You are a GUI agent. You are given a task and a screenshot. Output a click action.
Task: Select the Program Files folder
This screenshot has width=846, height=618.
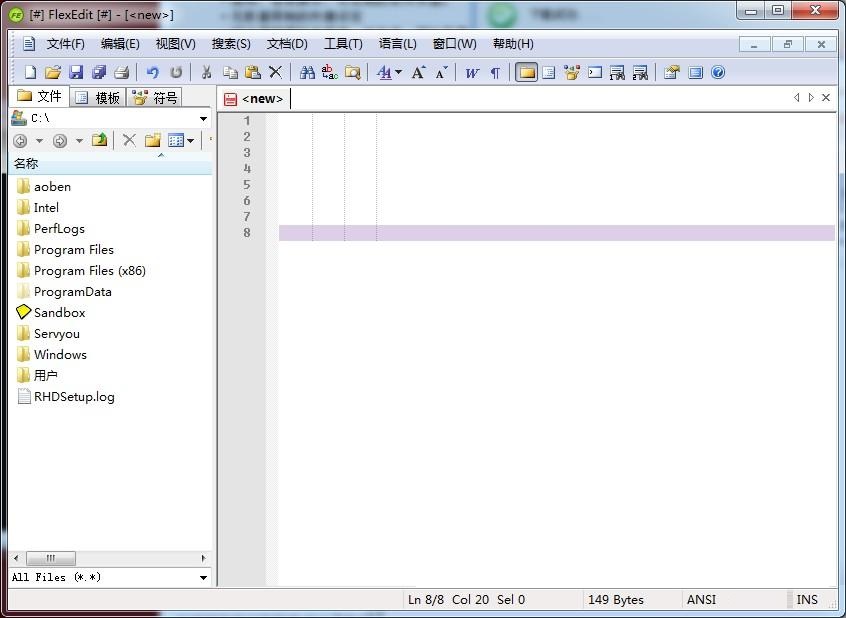pyautogui.click(x=73, y=250)
